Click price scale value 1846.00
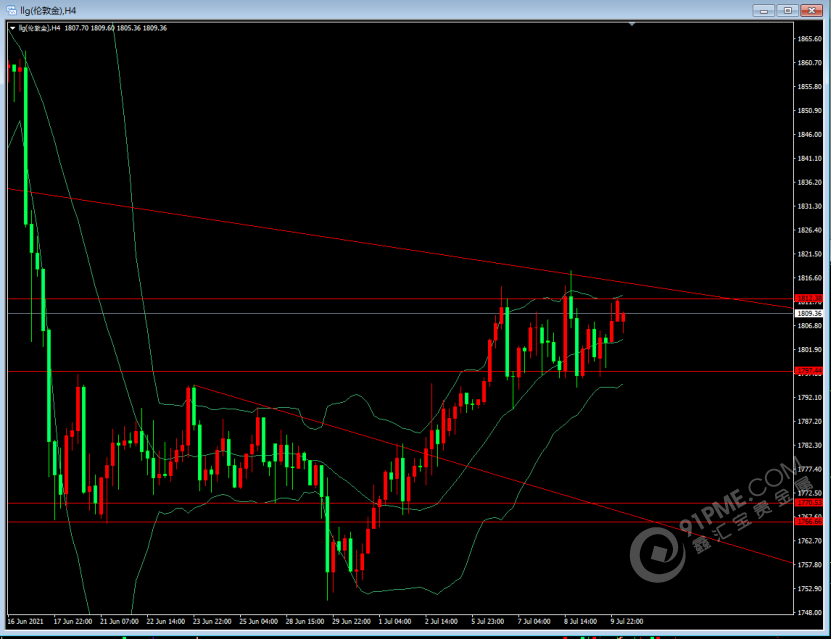 pyautogui.click(x=809, y=134)
